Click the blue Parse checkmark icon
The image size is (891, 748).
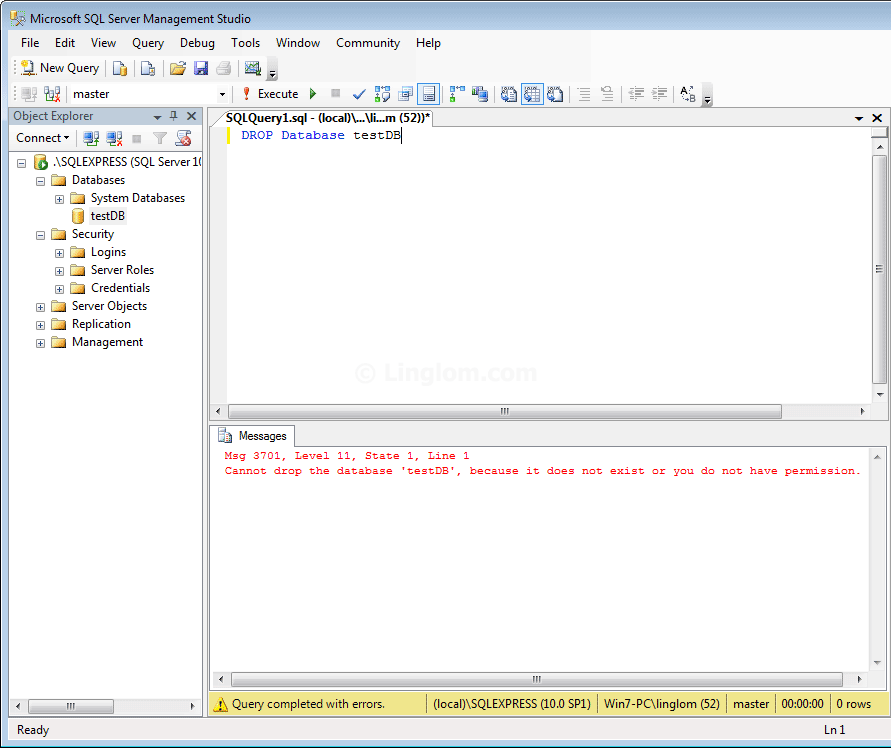359,94
